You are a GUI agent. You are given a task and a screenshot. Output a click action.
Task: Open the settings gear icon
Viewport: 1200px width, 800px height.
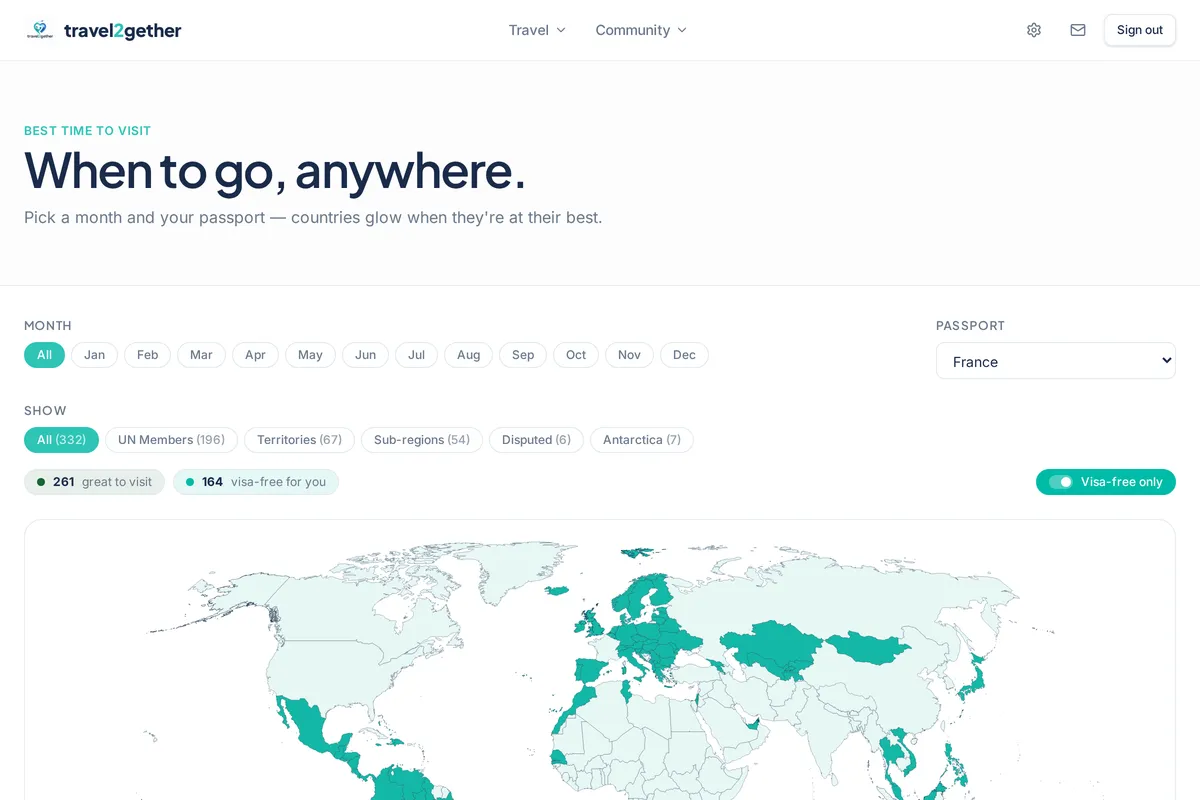(x=1034, y=30)
